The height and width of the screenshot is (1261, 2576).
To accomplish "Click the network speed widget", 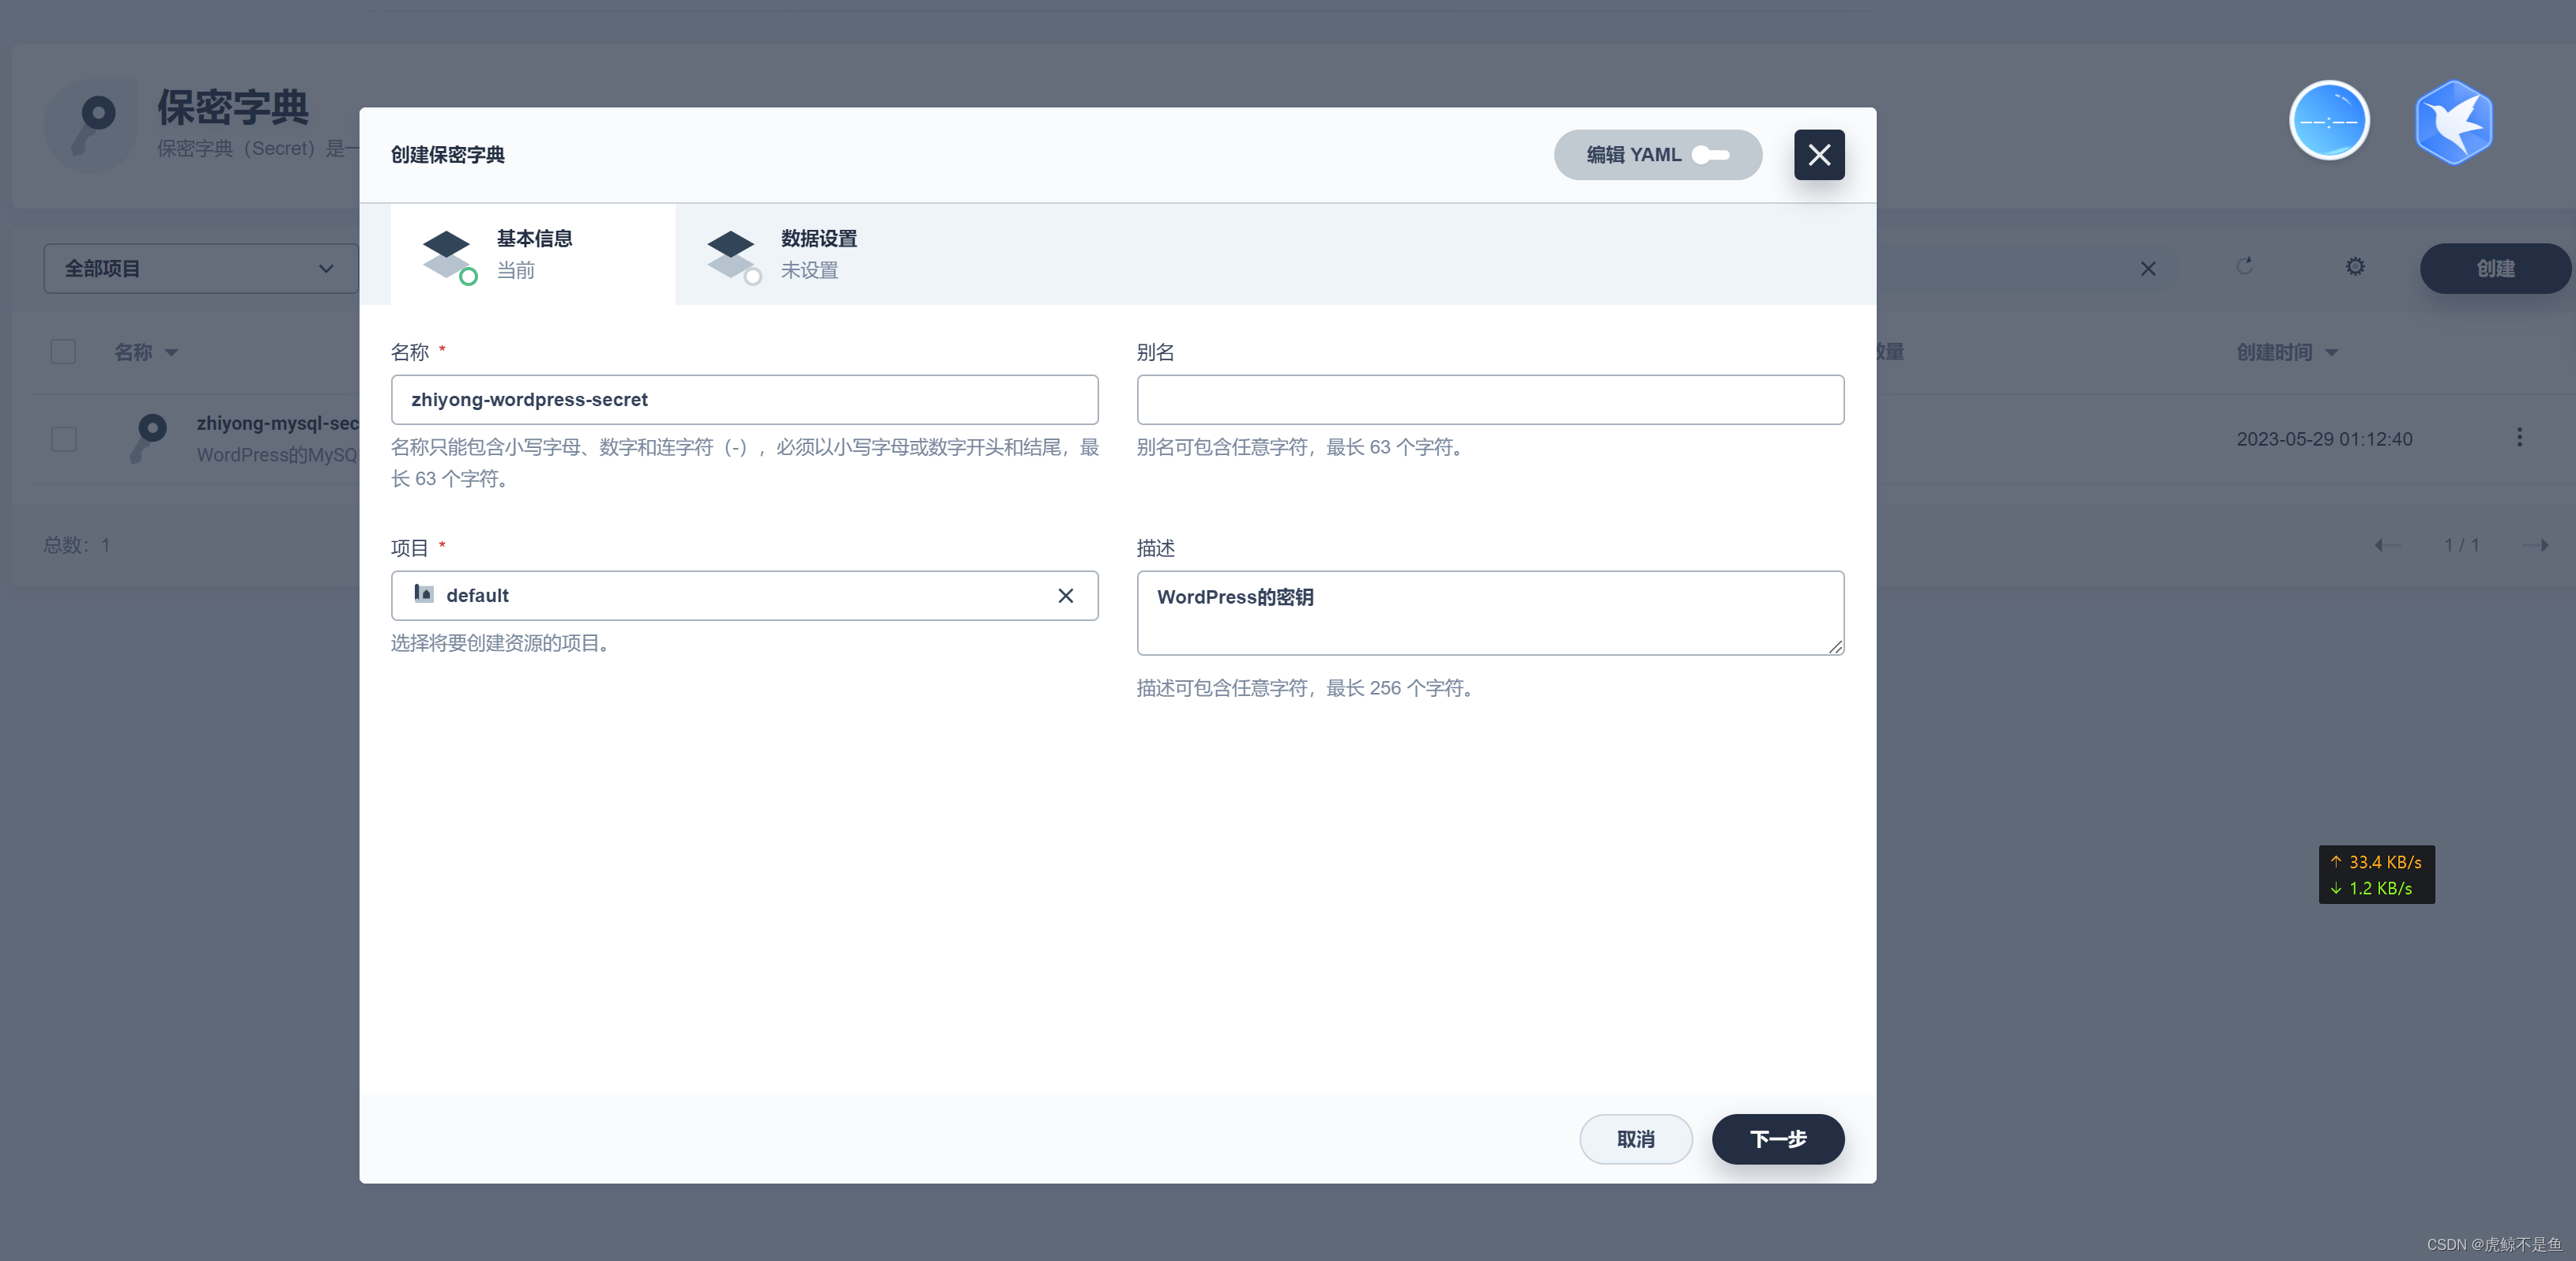I will [x=2376, y=875].
